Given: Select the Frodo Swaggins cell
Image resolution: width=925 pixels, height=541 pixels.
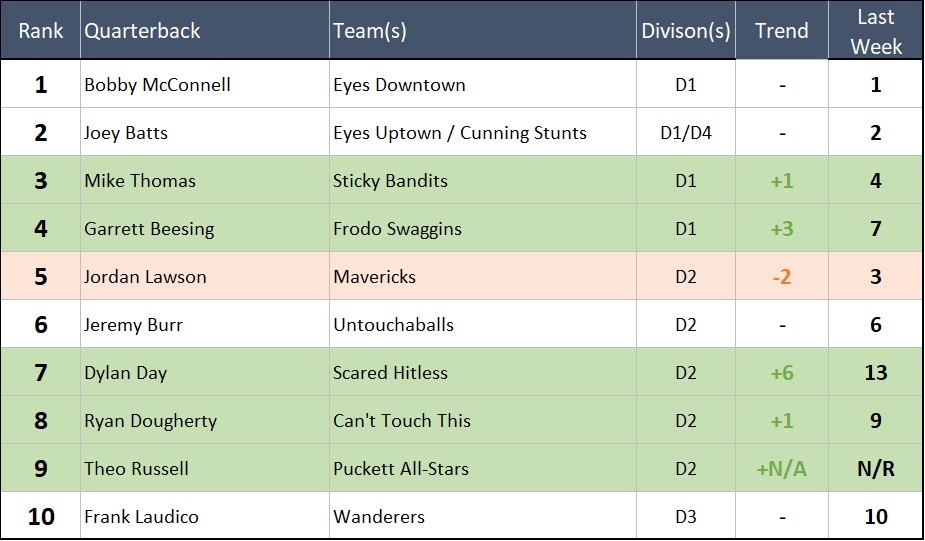Looking at the screenshot, I should click(x=397, y=229).
